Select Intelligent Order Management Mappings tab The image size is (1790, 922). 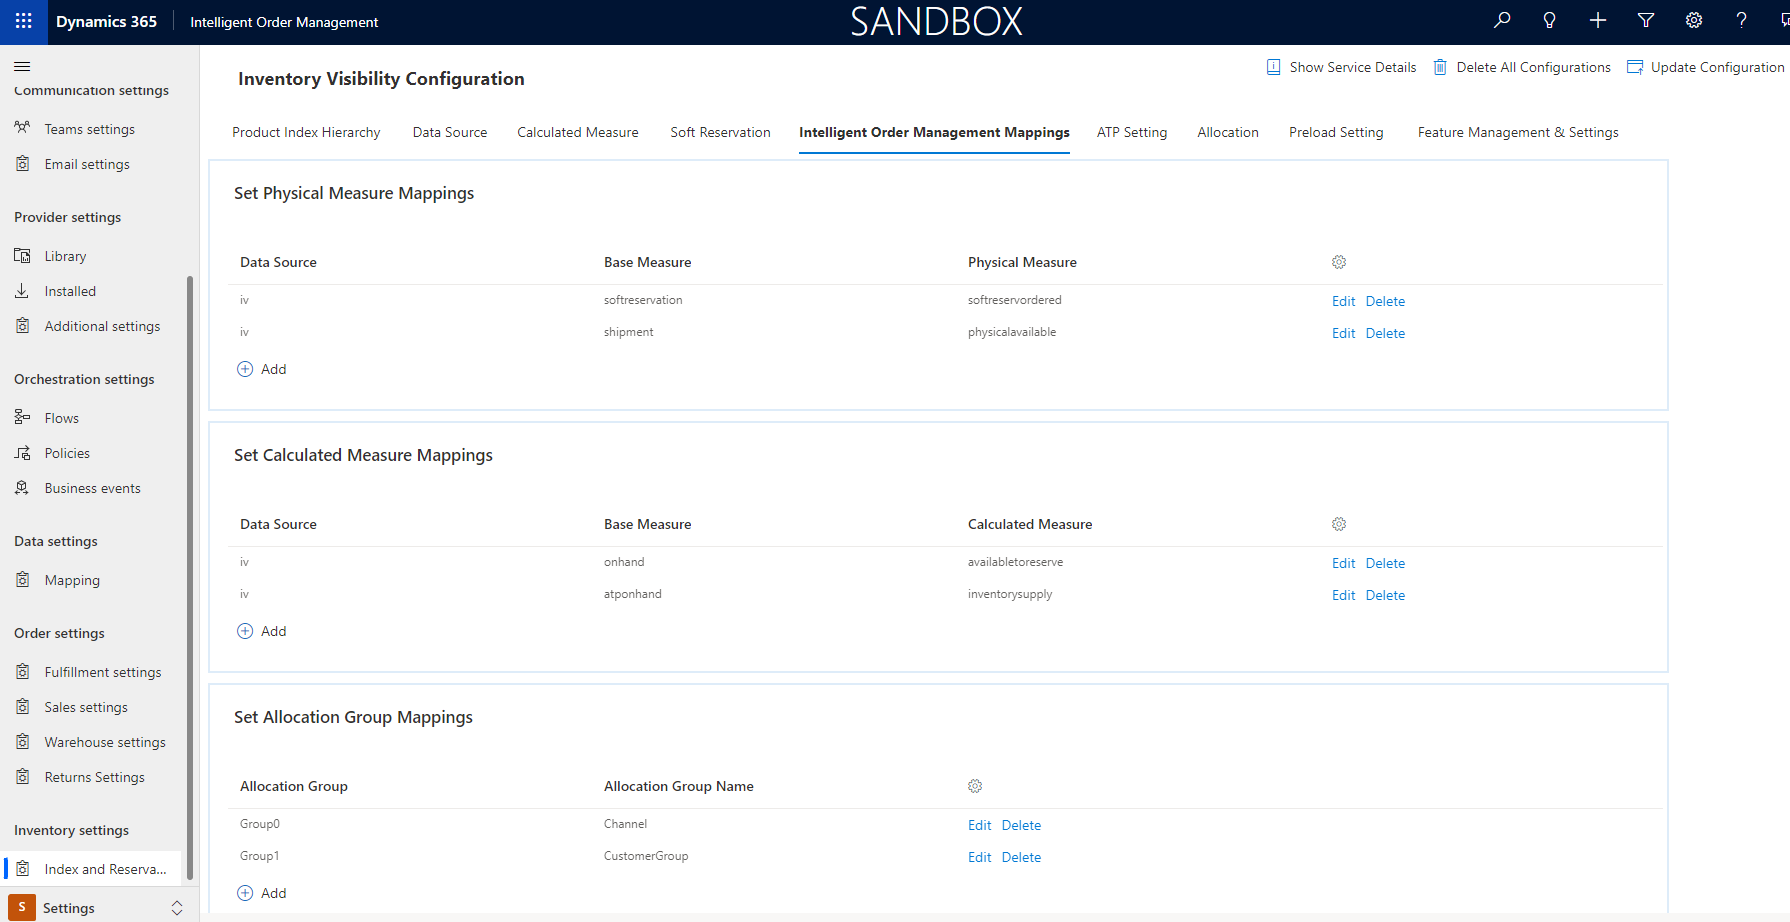pyautogui.click(x=934, y=132)
